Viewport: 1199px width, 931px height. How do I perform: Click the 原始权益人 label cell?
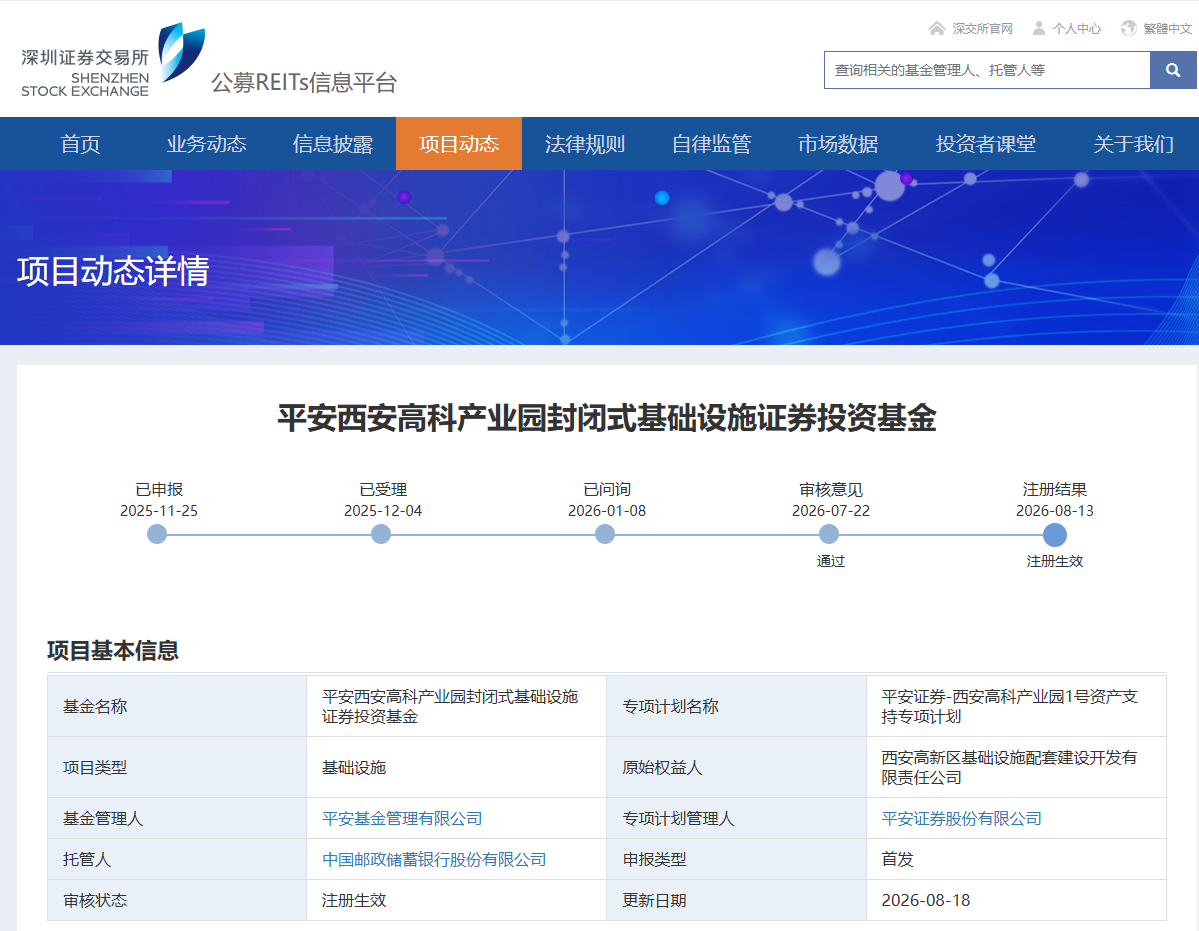pos(736,767)
